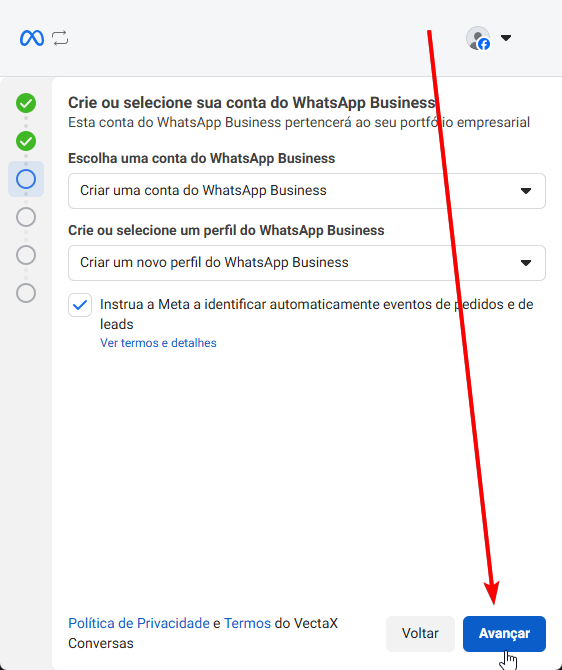Open the Criar uma conta do WhatsApp Business dropdown
The image size is (562, 670).
point(307,191)
